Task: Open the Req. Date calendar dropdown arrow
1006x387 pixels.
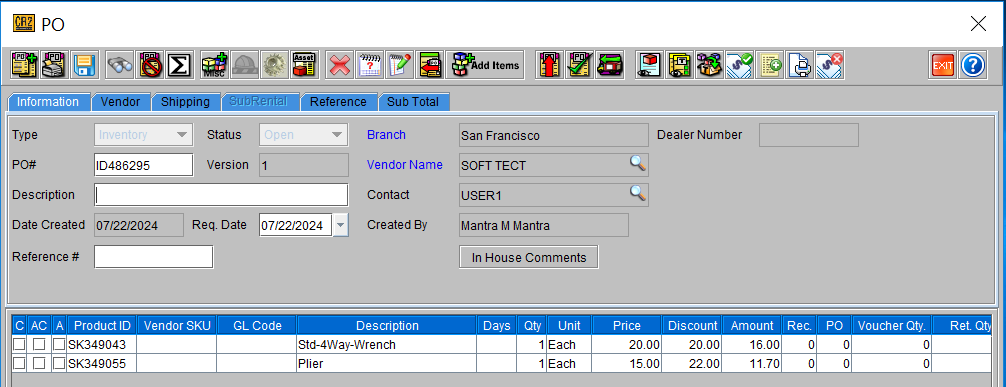Action: coord(341,225)
